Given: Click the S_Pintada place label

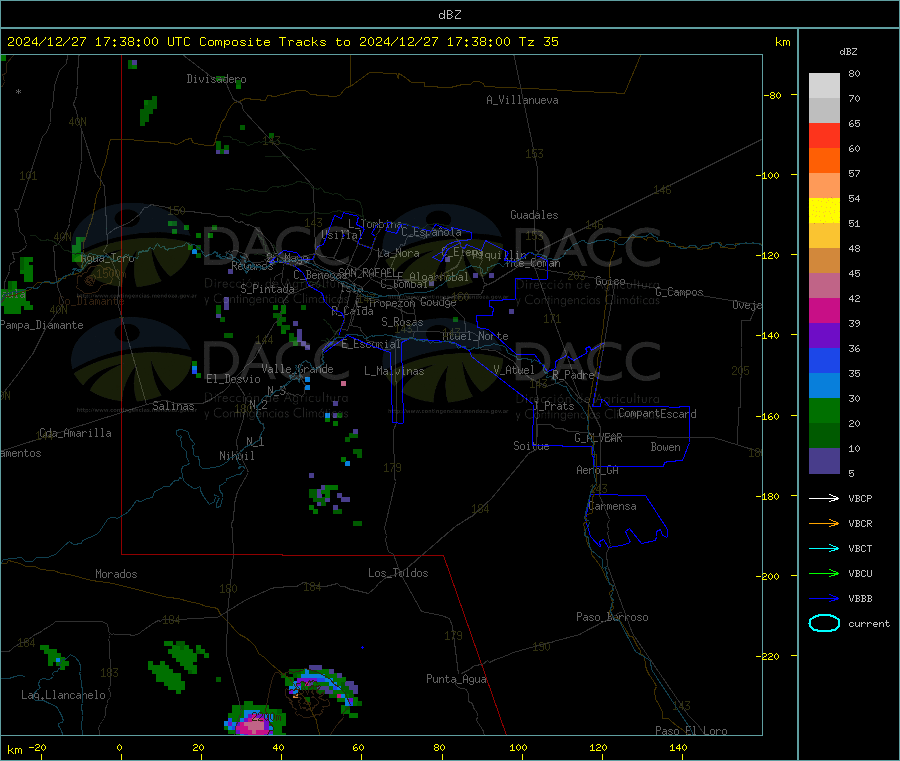Looking at the screenshot, I should (x=267, y=289).
